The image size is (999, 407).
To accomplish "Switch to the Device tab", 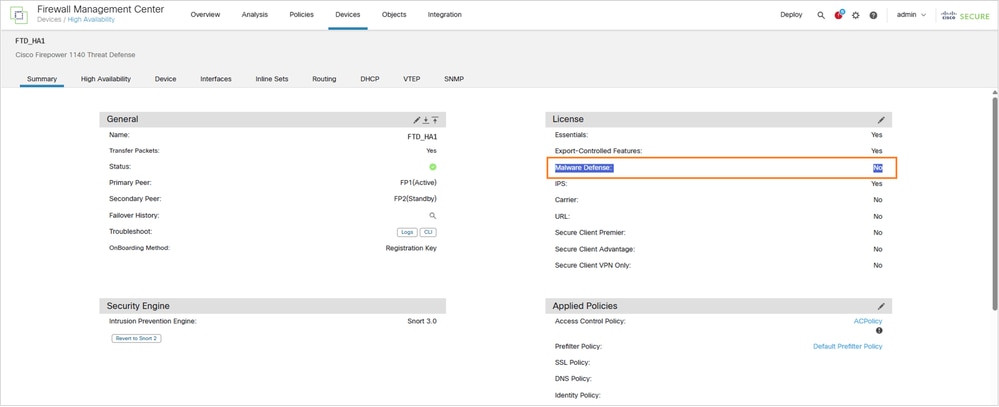I will point(166,79).
